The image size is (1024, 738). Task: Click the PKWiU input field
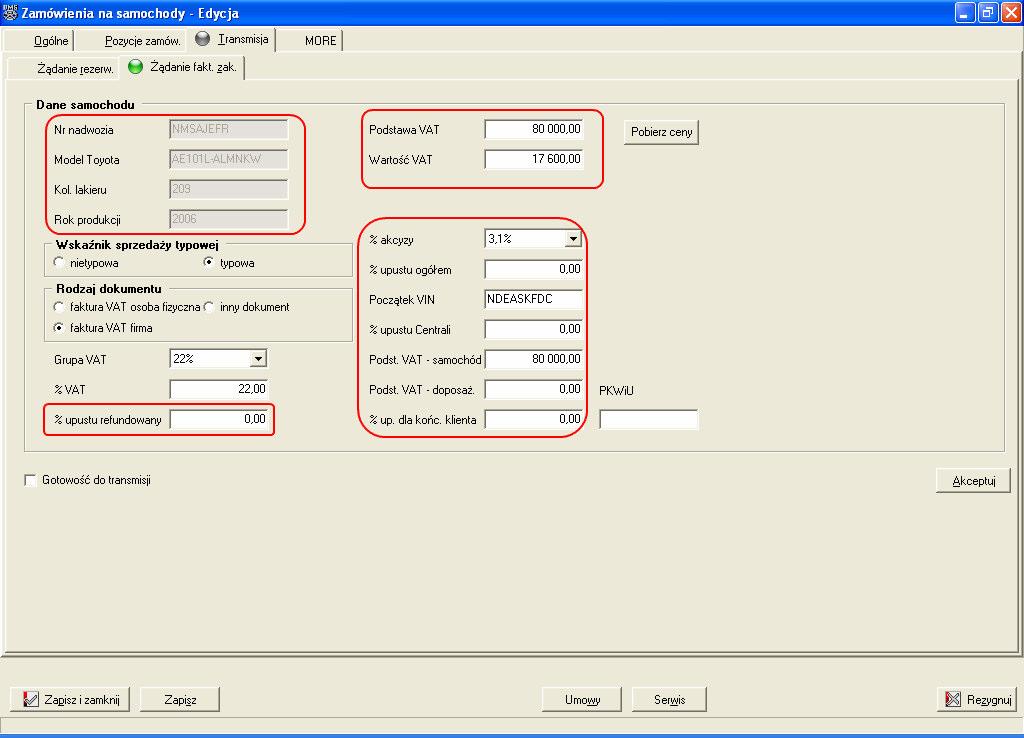(x=648, y=419)
